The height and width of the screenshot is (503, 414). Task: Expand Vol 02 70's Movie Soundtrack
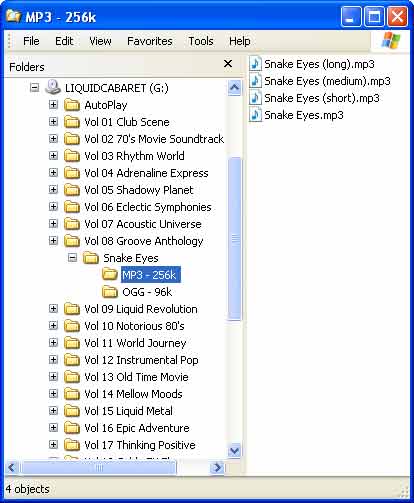pos(53,139)
